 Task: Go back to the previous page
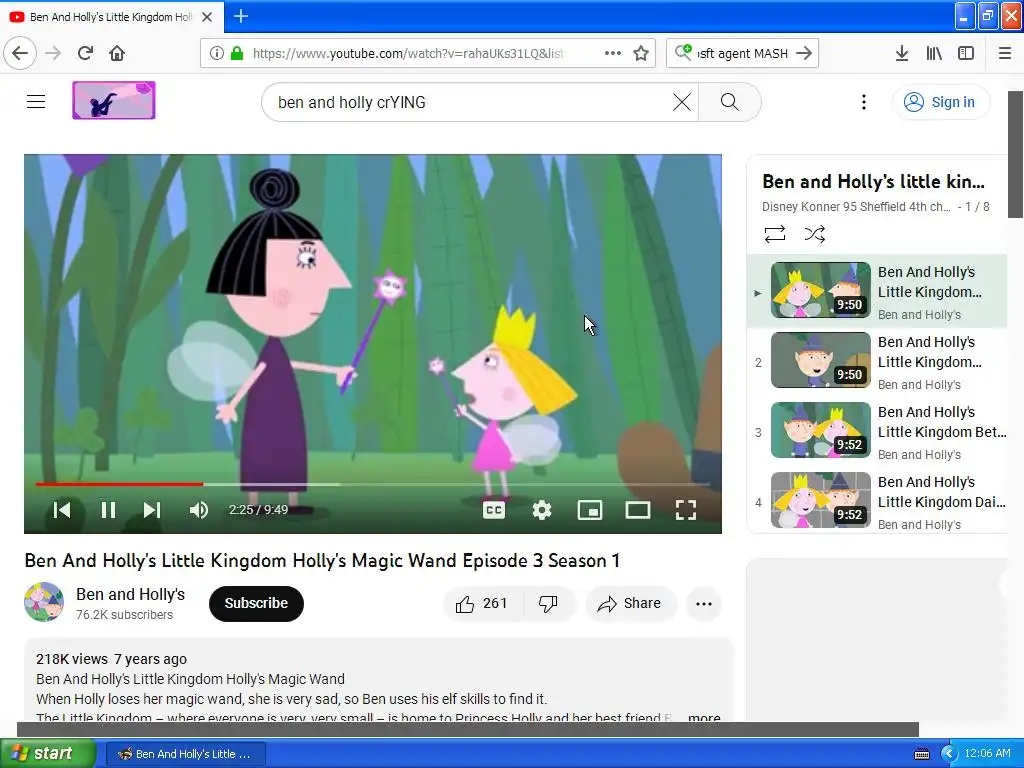tap(20, 53)
